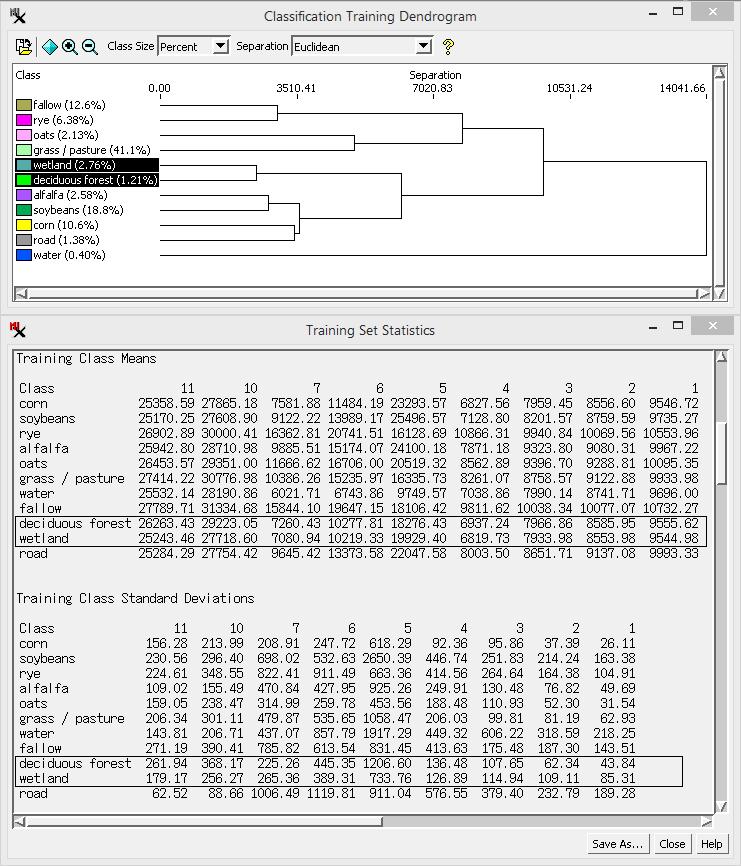Select the water (0.40%) class label

click(x=69, y=255)
